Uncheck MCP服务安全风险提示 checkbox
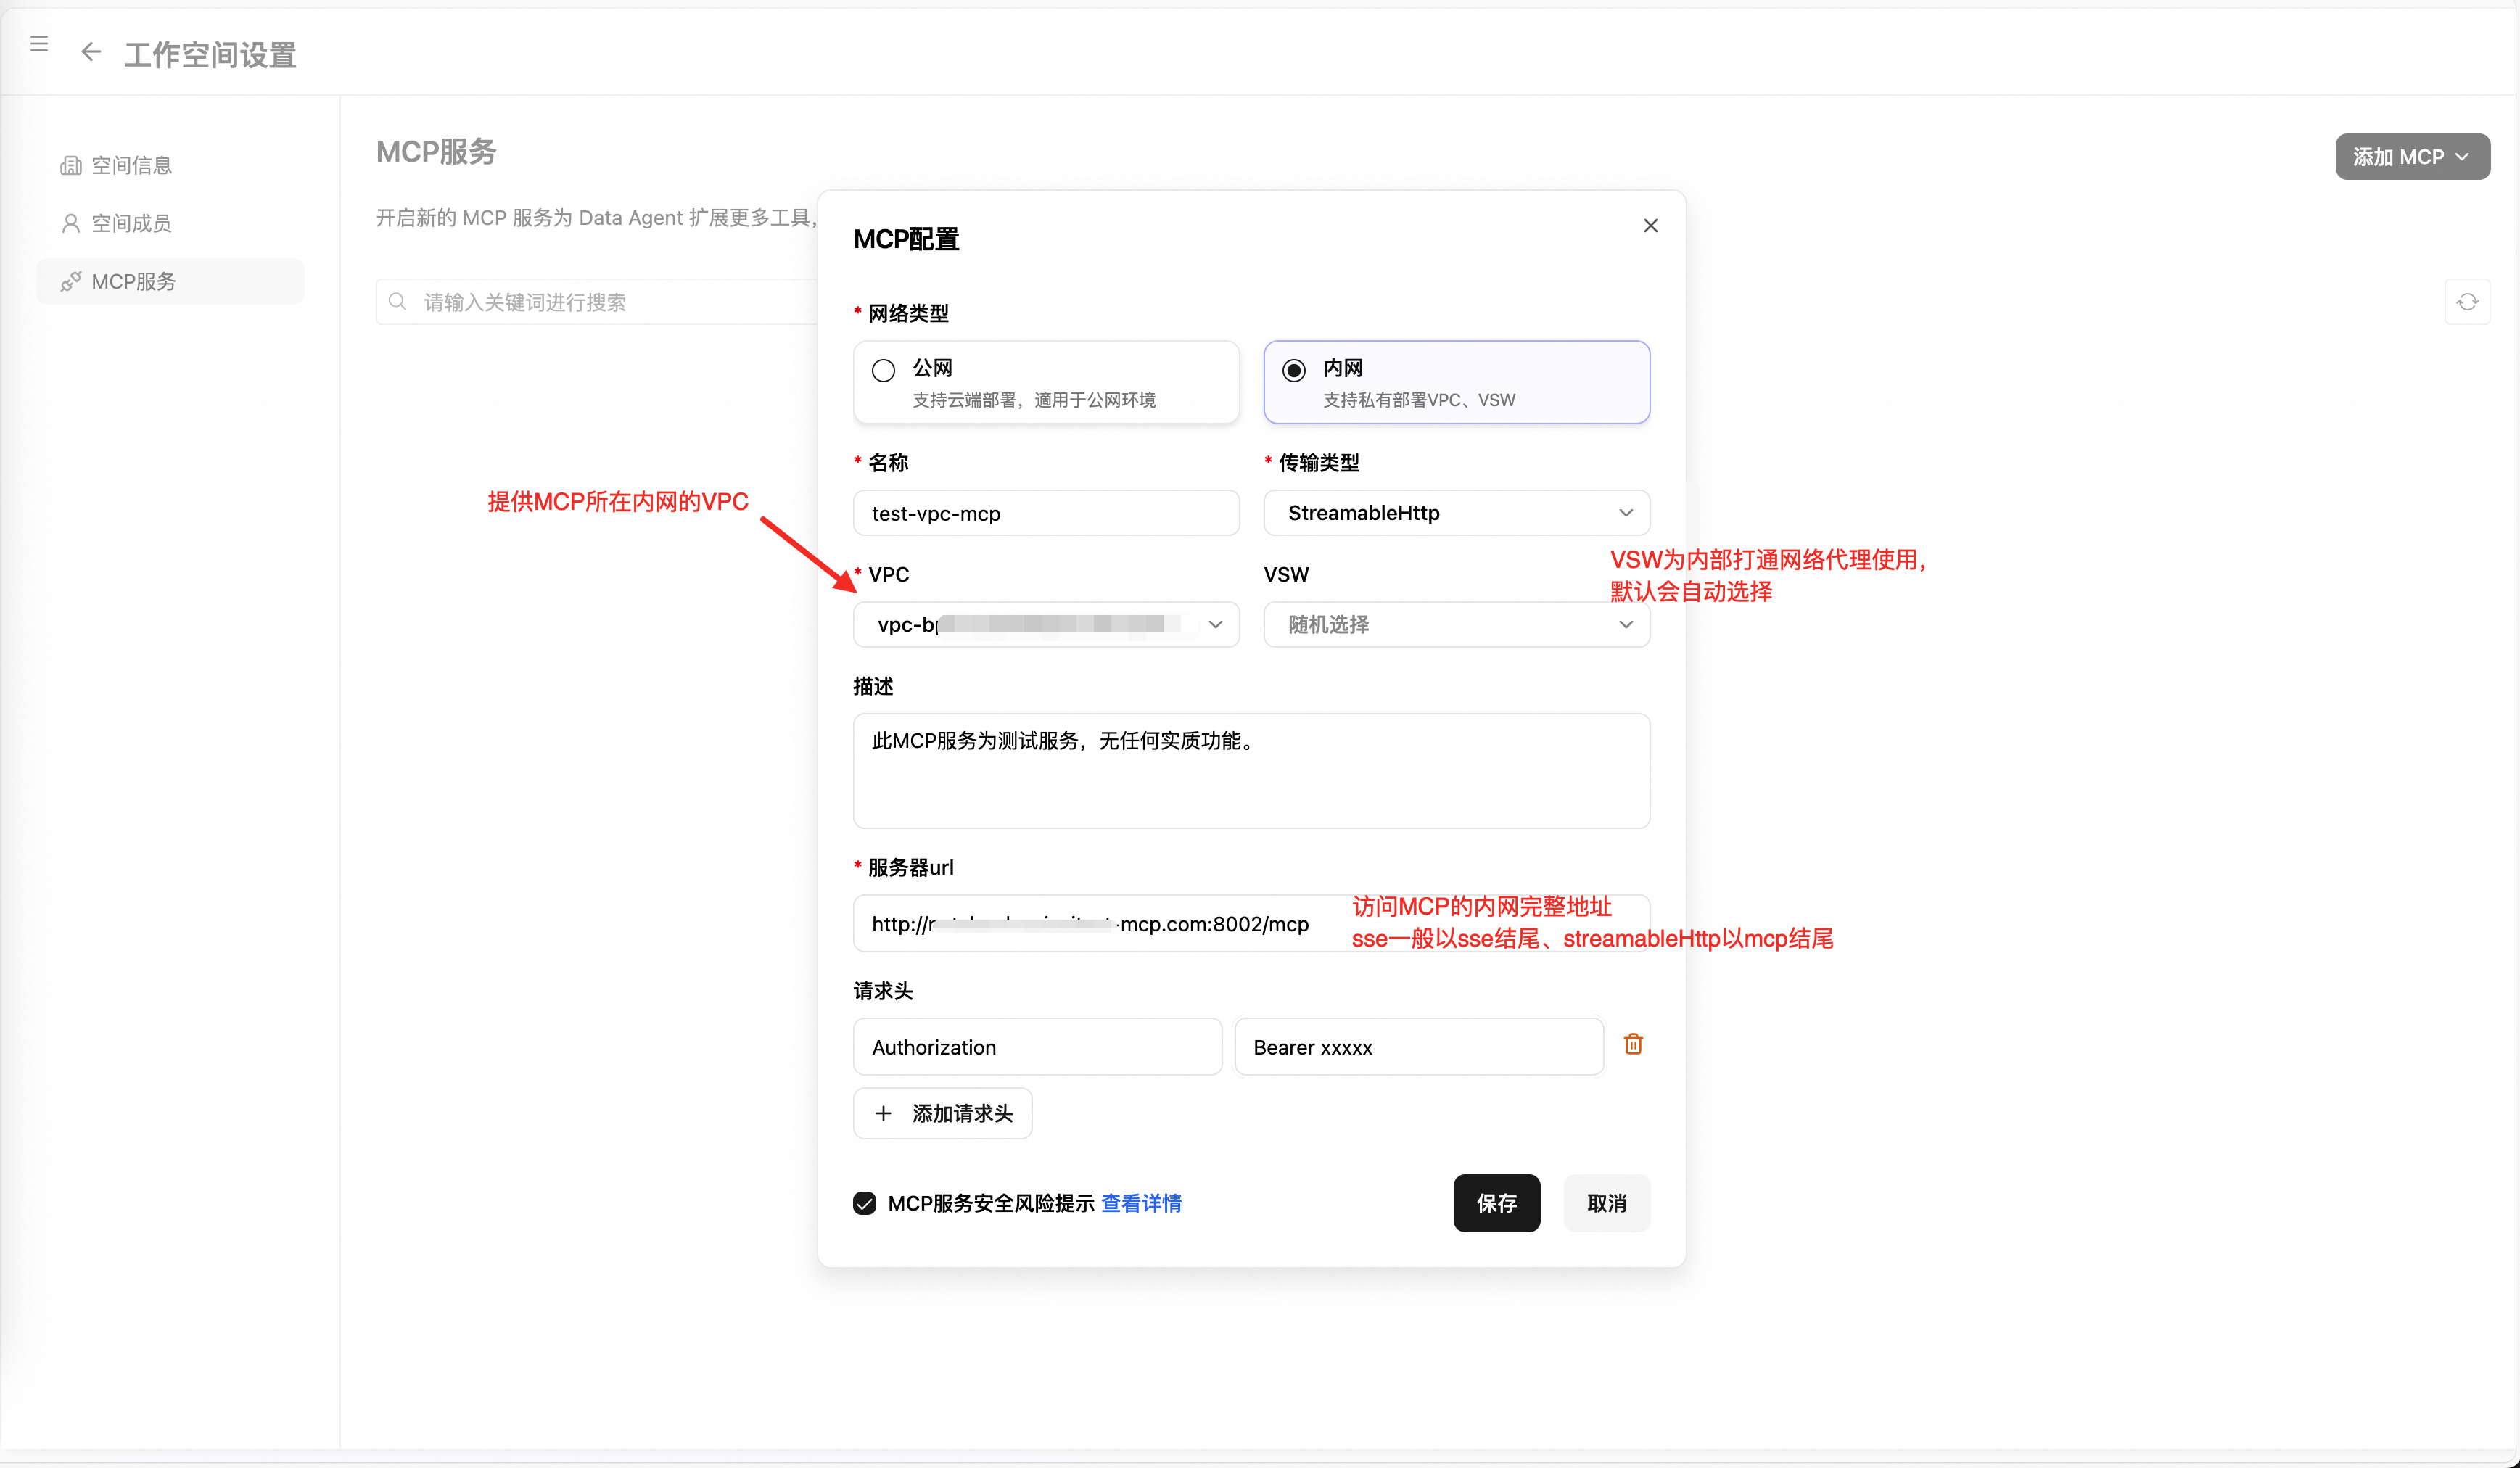The image size is (2520, 1468). (865, 1203)
